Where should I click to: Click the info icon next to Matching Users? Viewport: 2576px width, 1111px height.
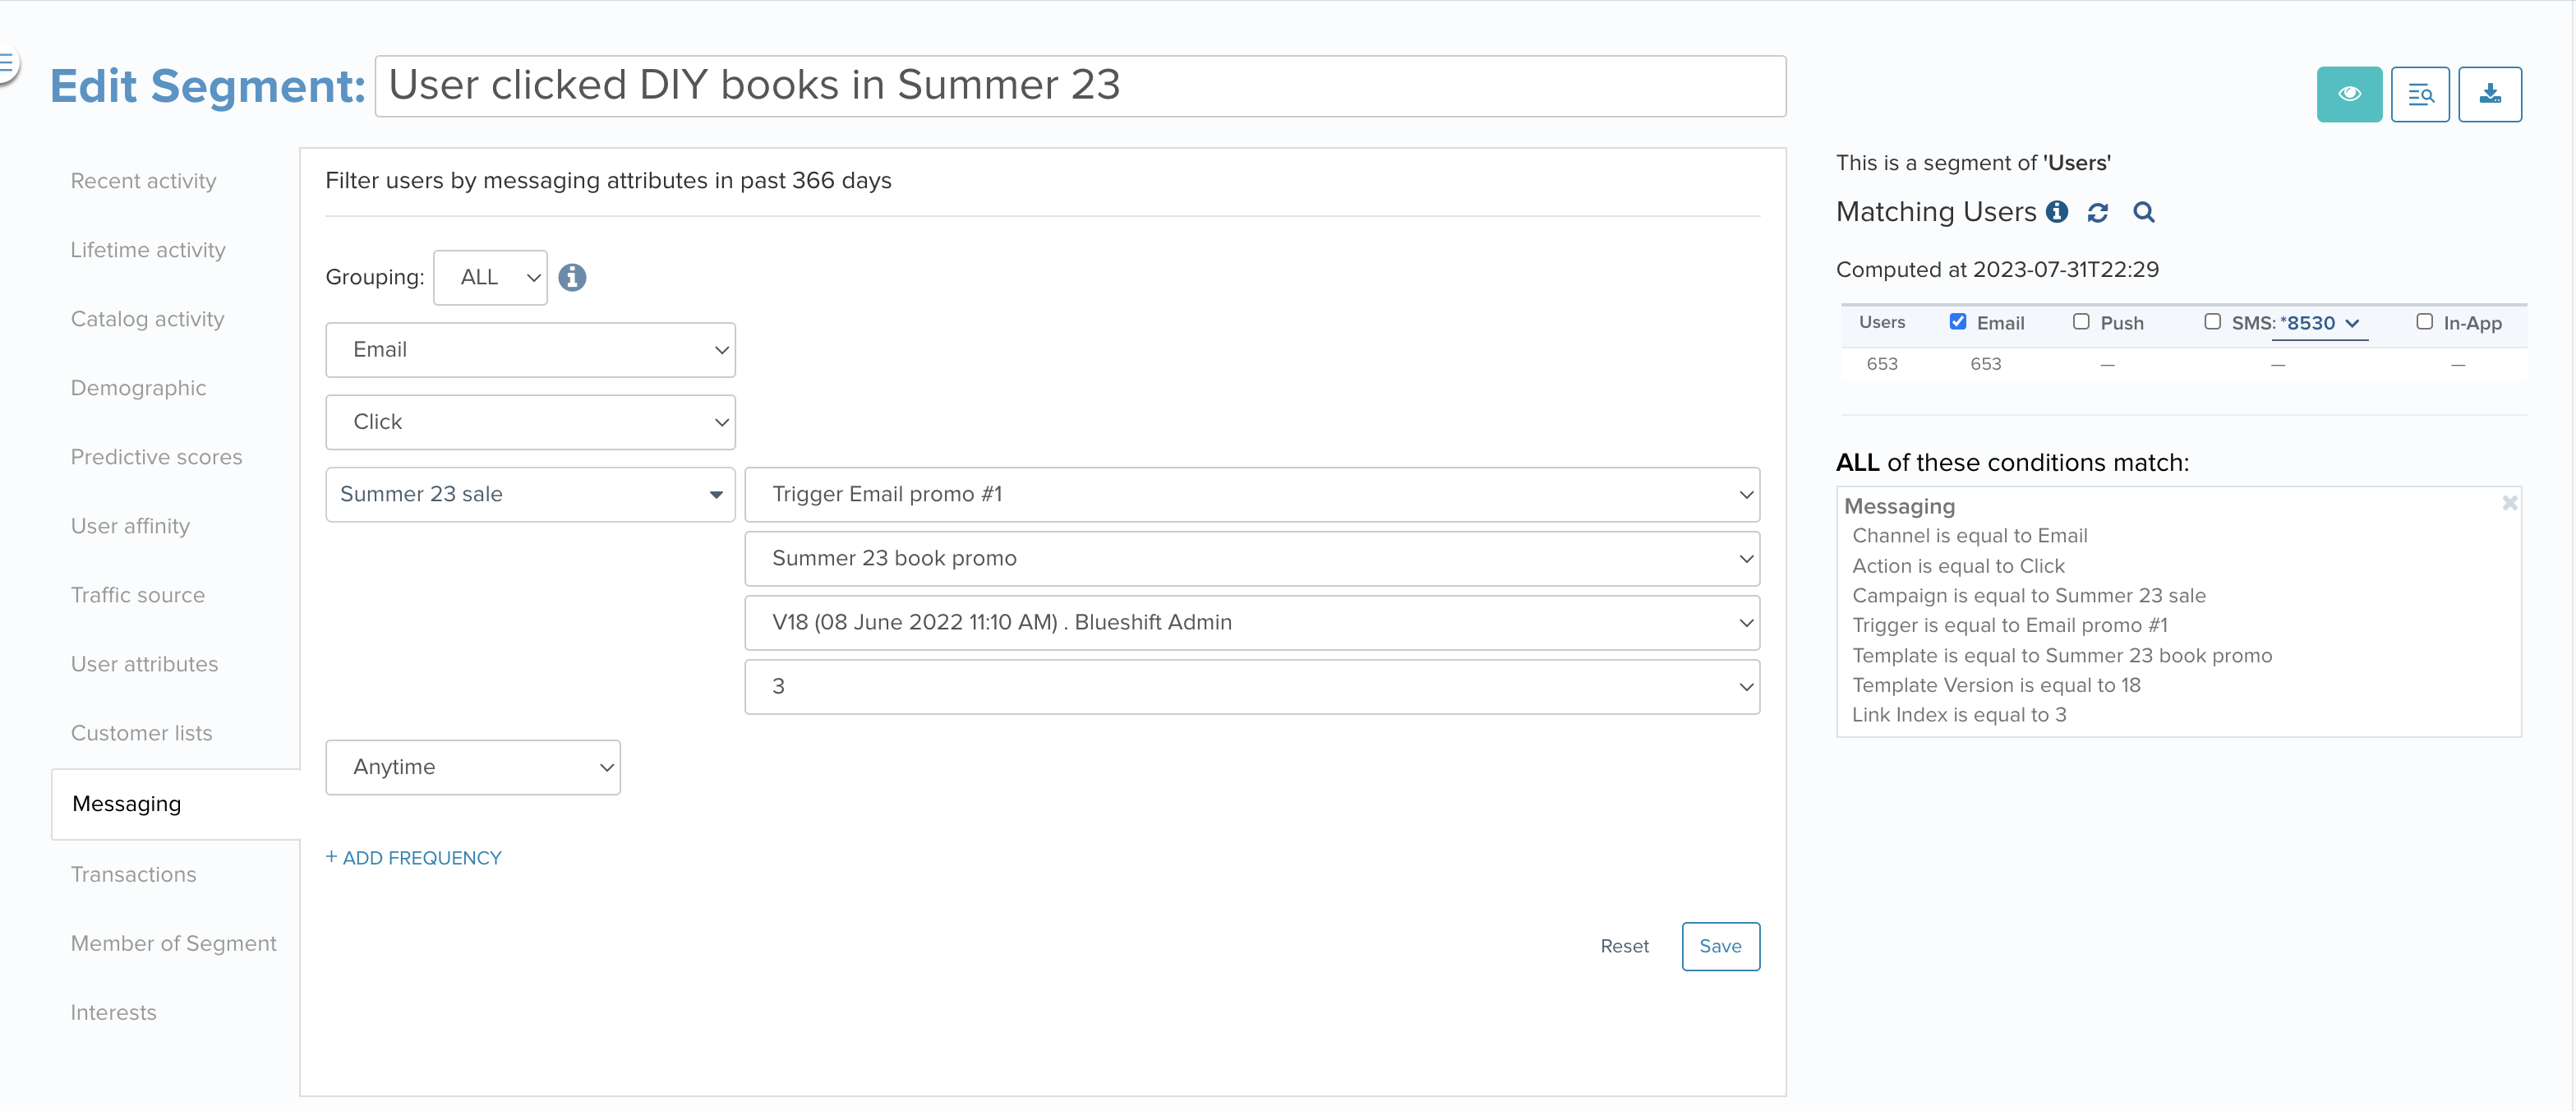pos(2057,212)
